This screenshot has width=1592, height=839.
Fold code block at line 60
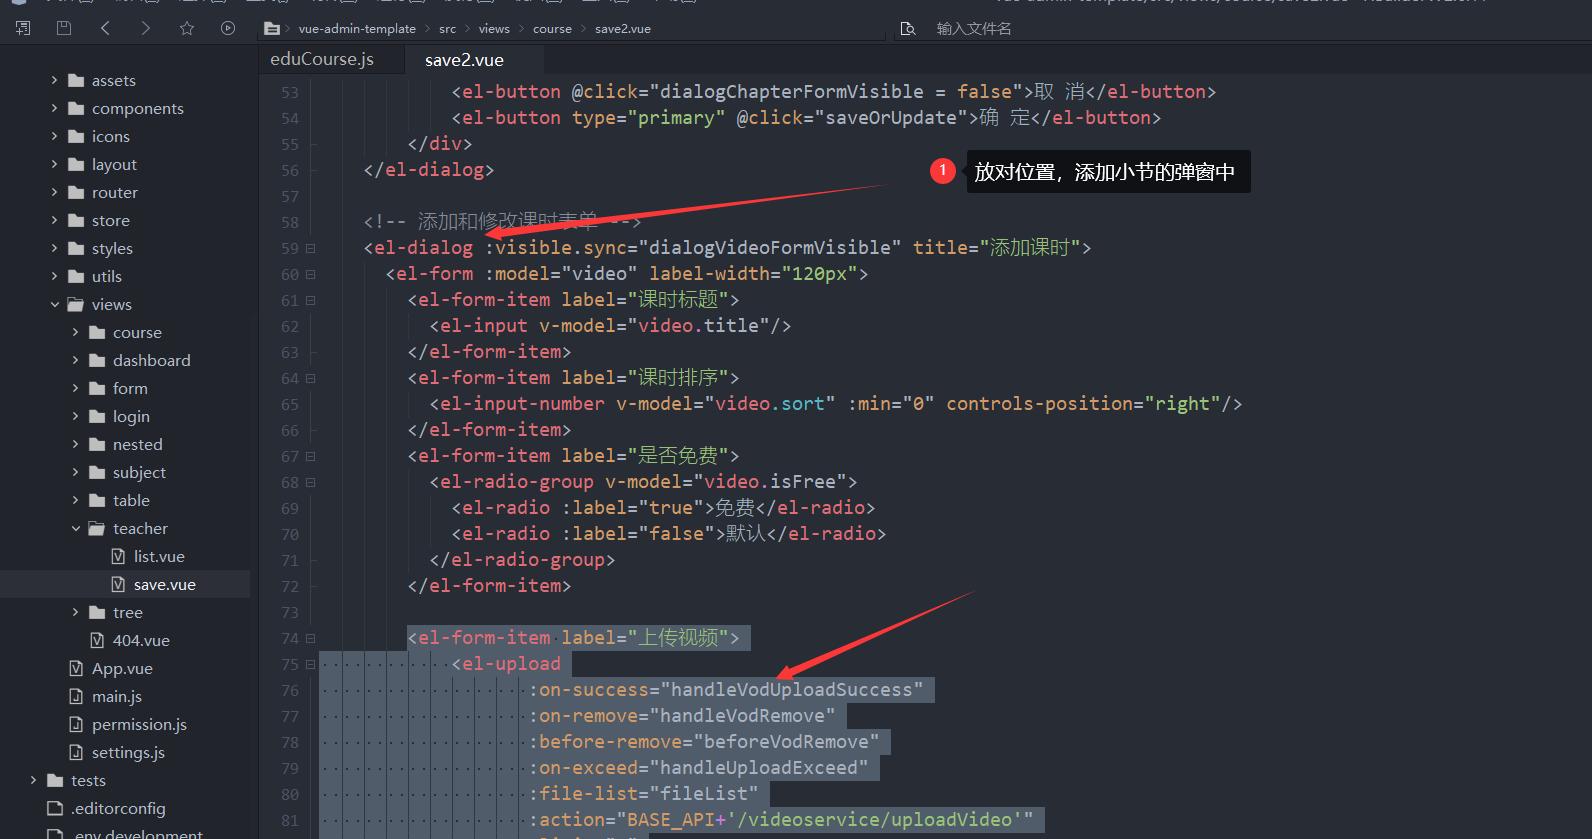click(x=310, y=274)
